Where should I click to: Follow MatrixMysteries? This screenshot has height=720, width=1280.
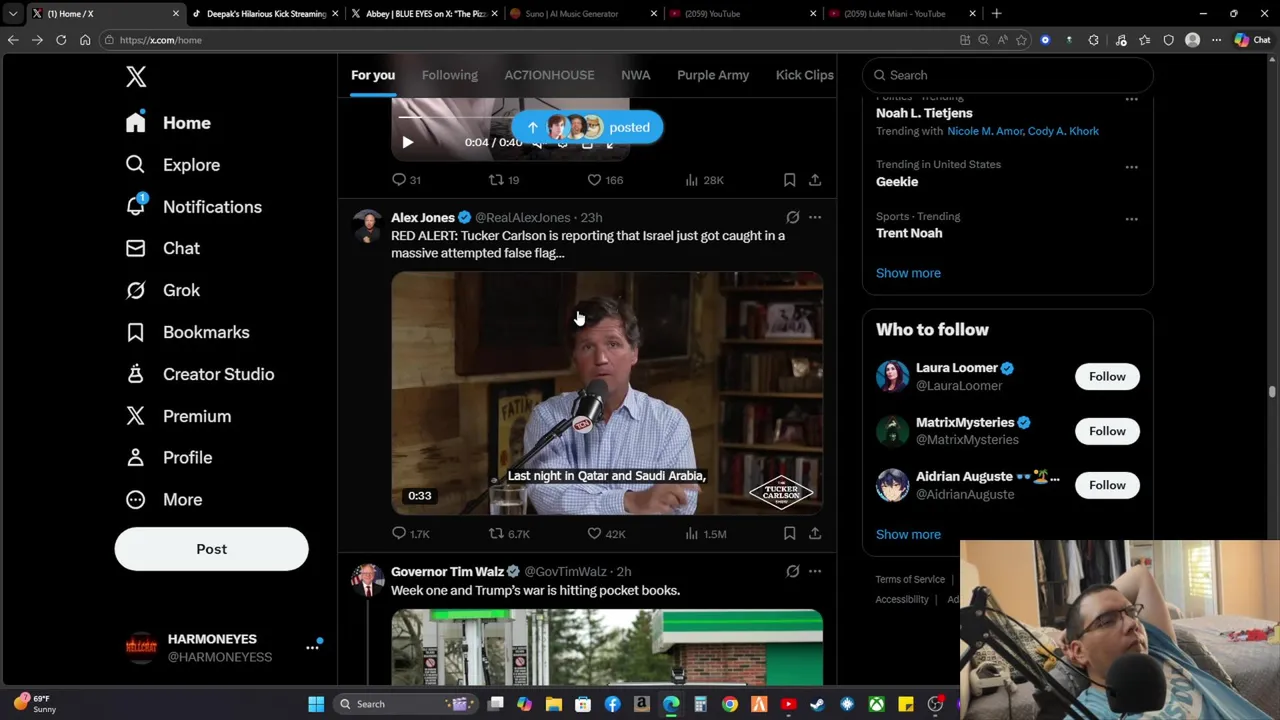point(1107,431)
